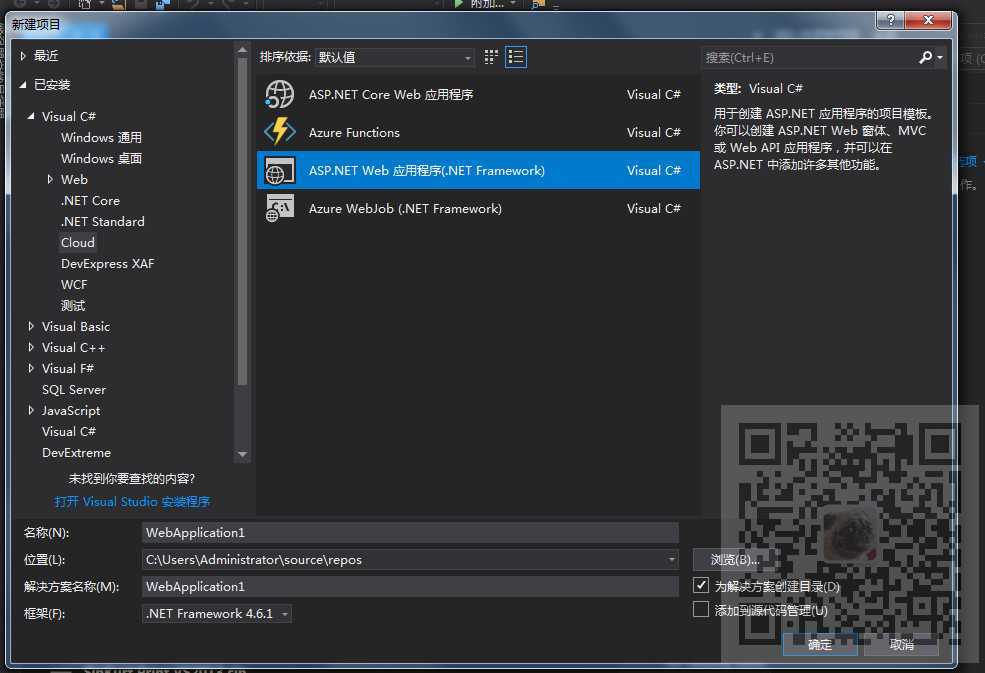Click the tree scrollbar down arrow

tap(242, 454)
